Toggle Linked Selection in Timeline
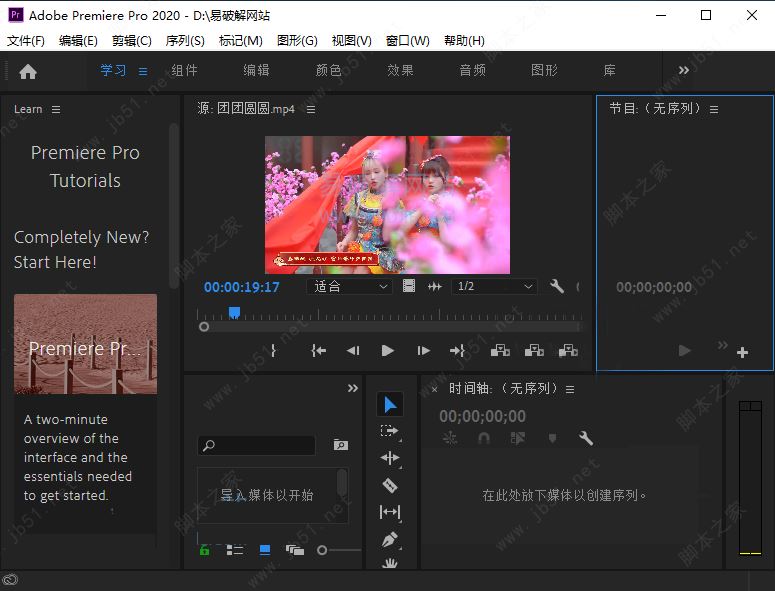The width and height of the screenshot is (775, 591). [517, 438]
